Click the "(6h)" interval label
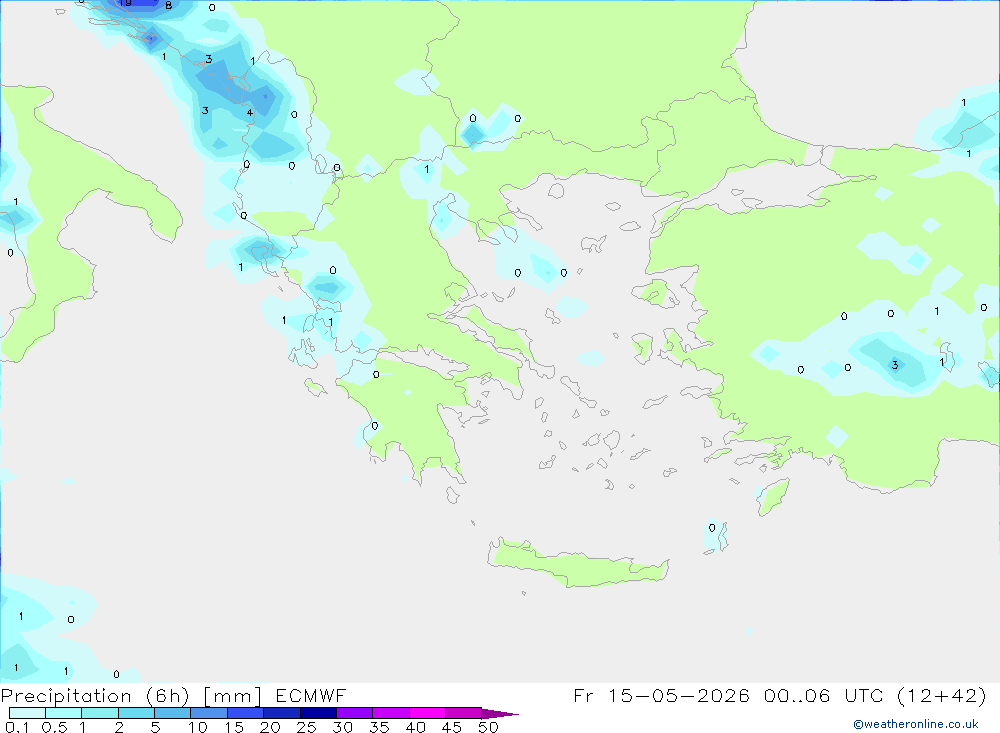 click(167, 696)
